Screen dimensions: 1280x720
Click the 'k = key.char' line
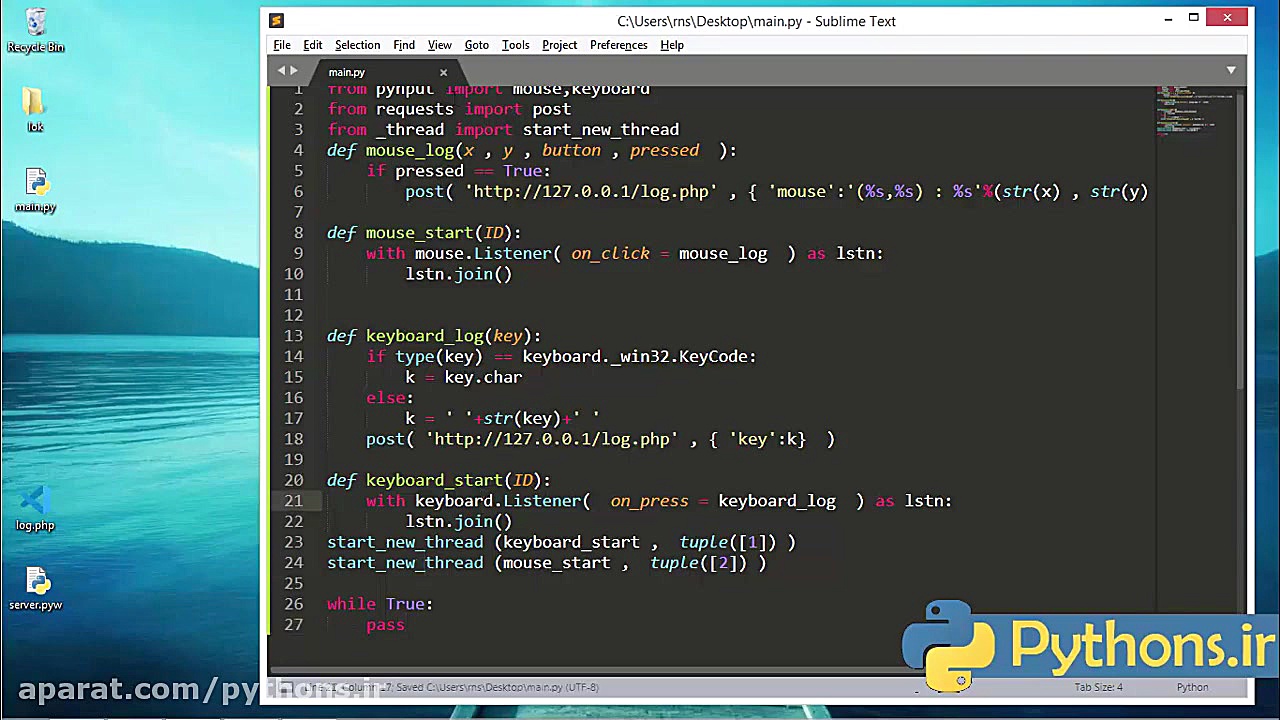tap(463, 377)
